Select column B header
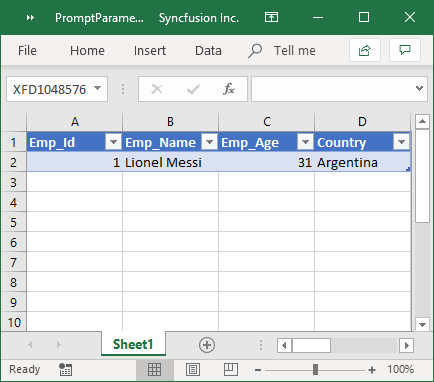Viewport: 434px width, 382px height. 170,122
